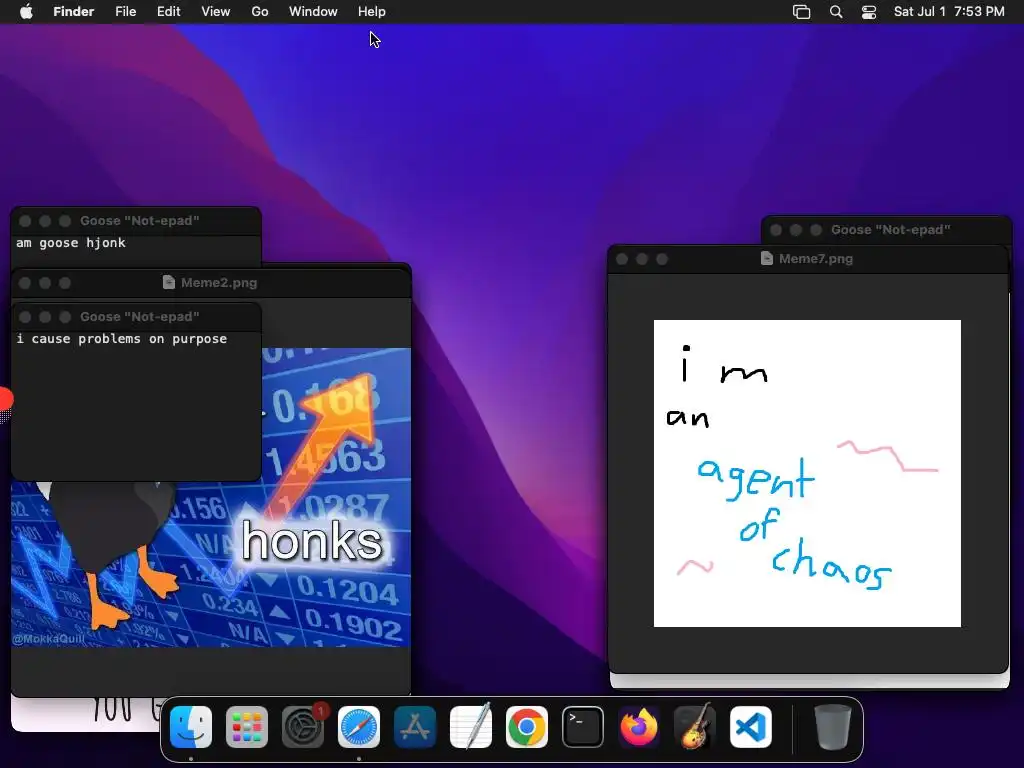Click the Meme7.png window title
Viewport: 1024px width, 768px height.
click(816, 259)
